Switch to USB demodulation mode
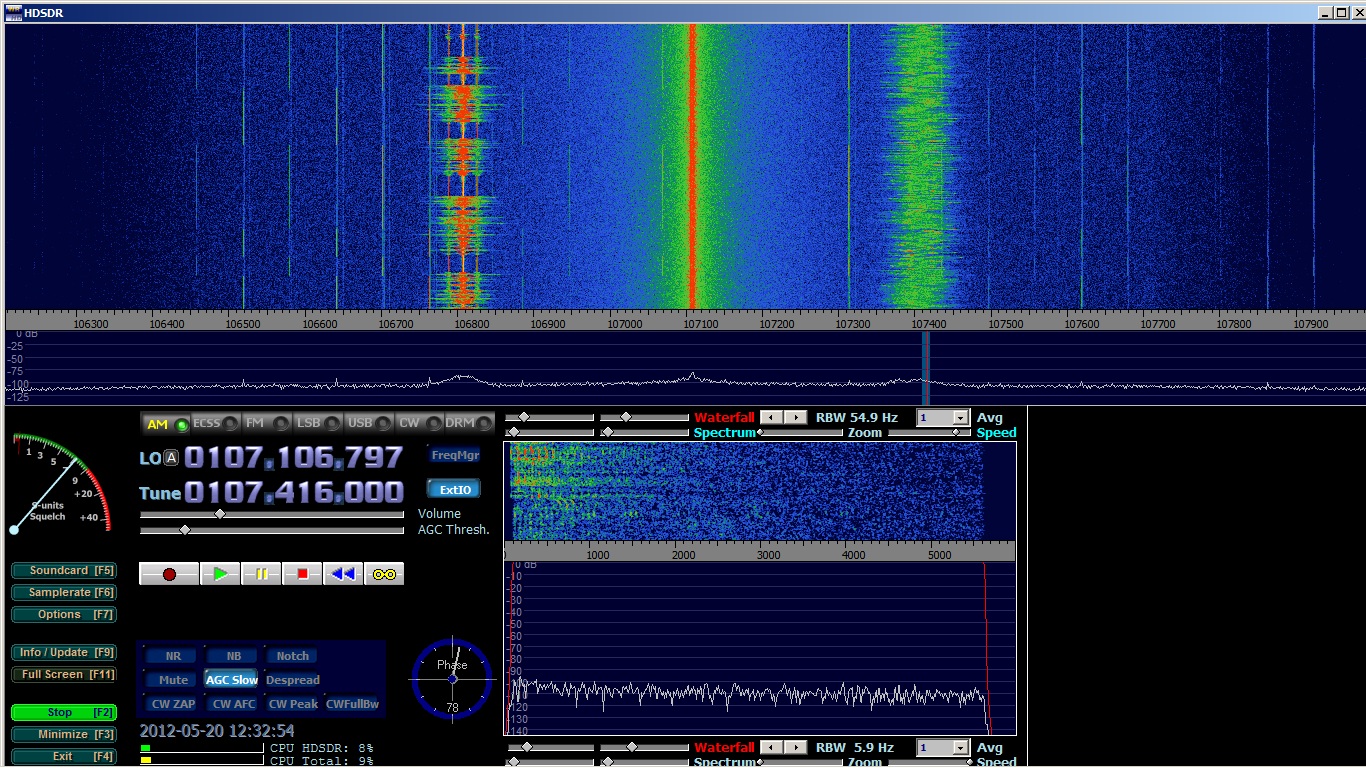The width and height of the screenshot is (1366, 768). (369, 424)
